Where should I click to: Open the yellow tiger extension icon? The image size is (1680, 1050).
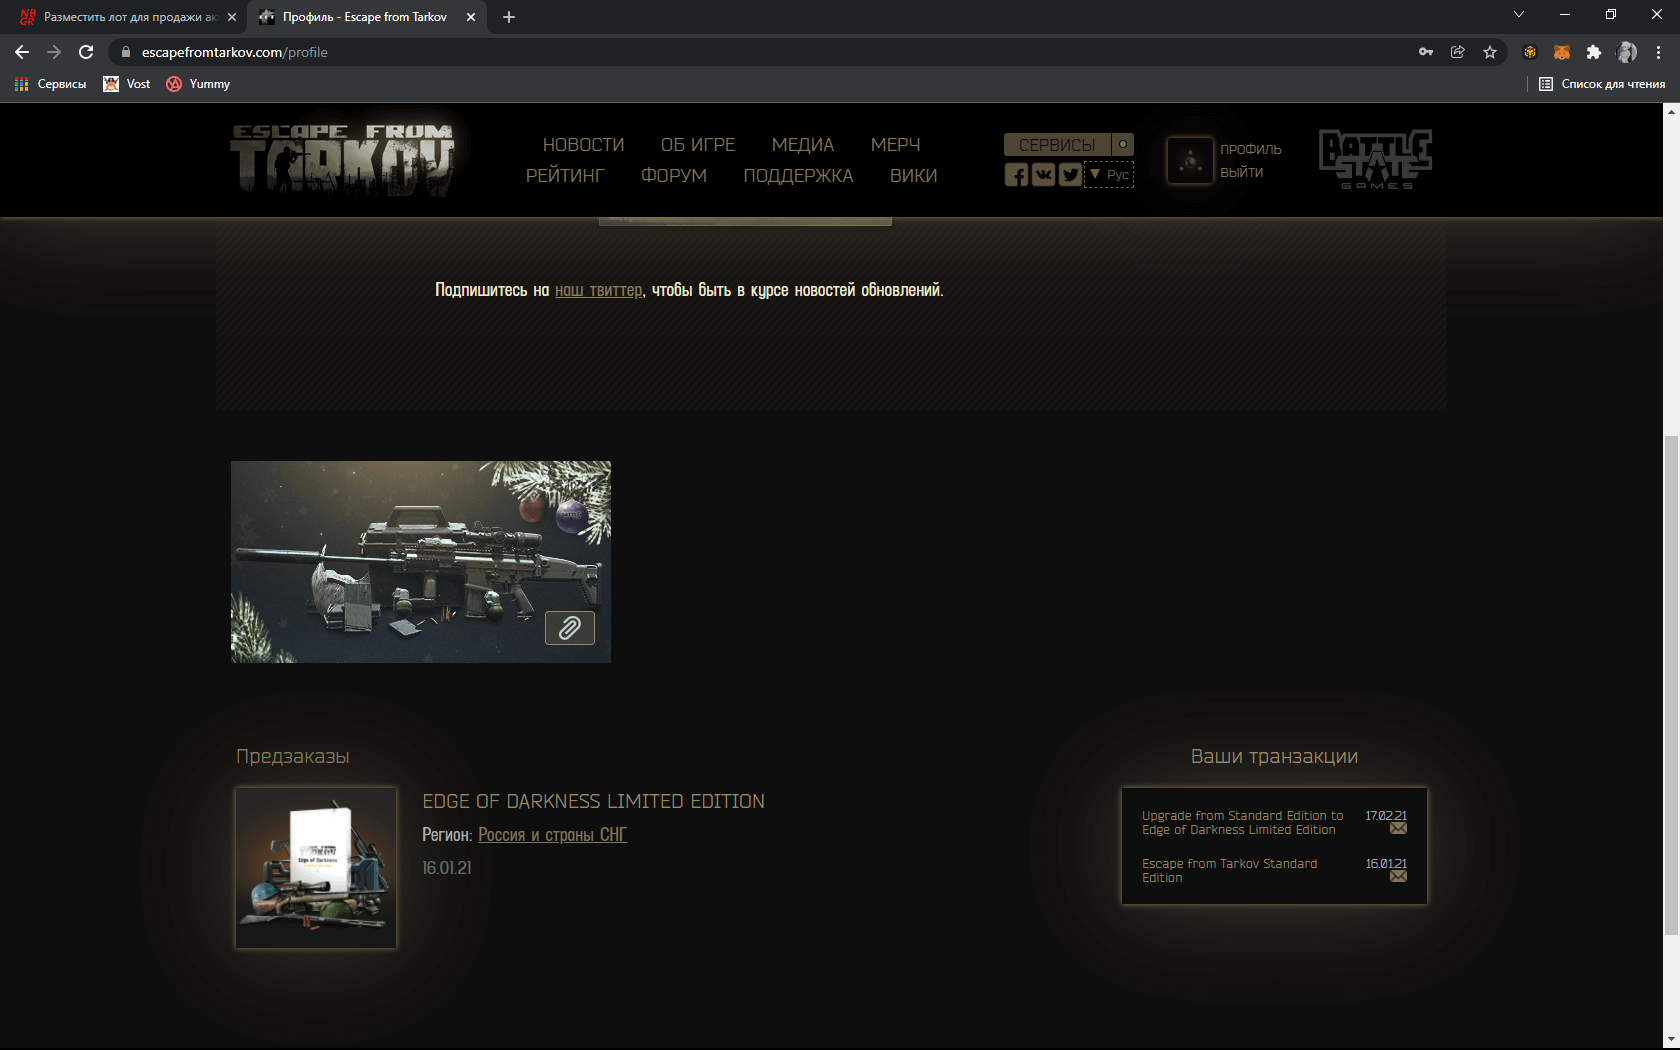(x=1530, y=52)
